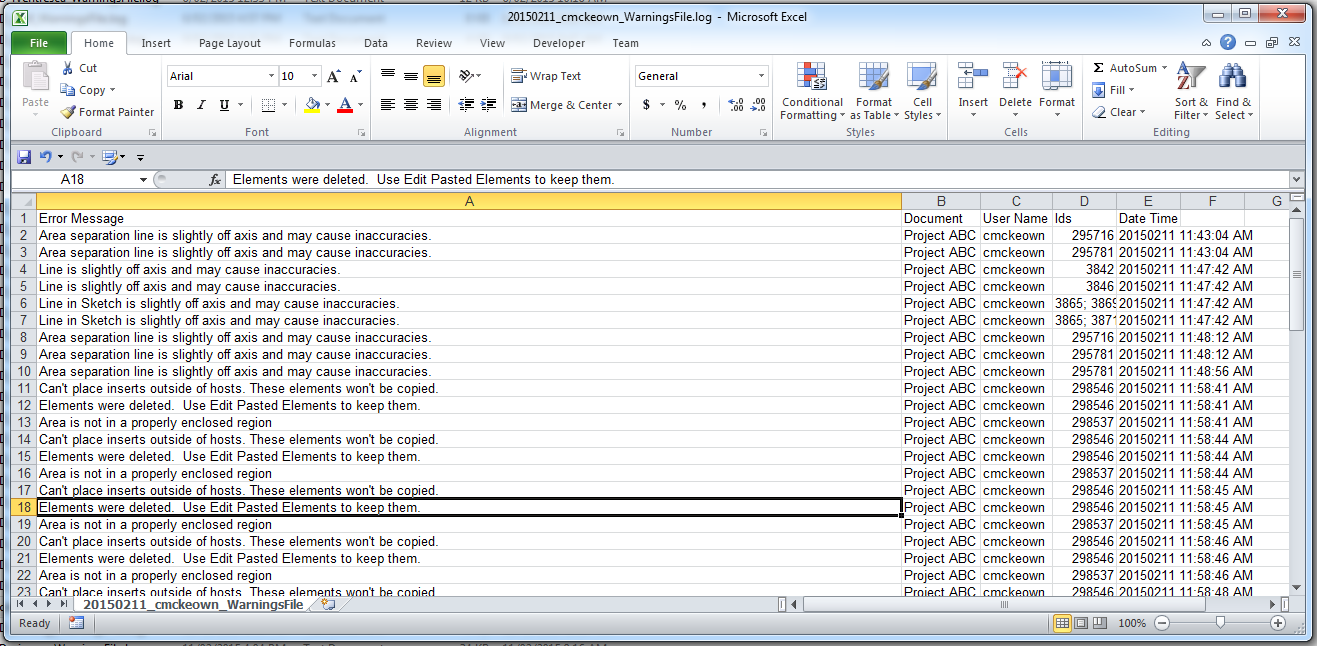Expand the General number format dropdown
Screen dimensions: 1317x646
click(761, 77)
